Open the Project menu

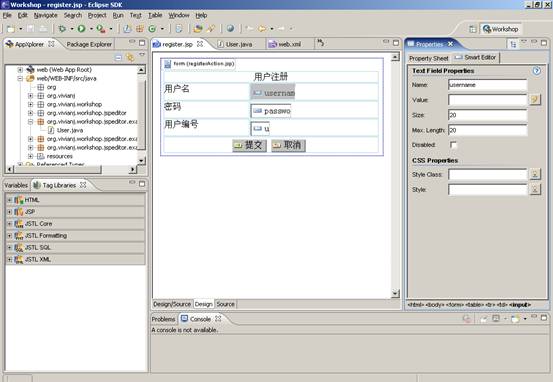pyautogui.click(x=97, y=15)
